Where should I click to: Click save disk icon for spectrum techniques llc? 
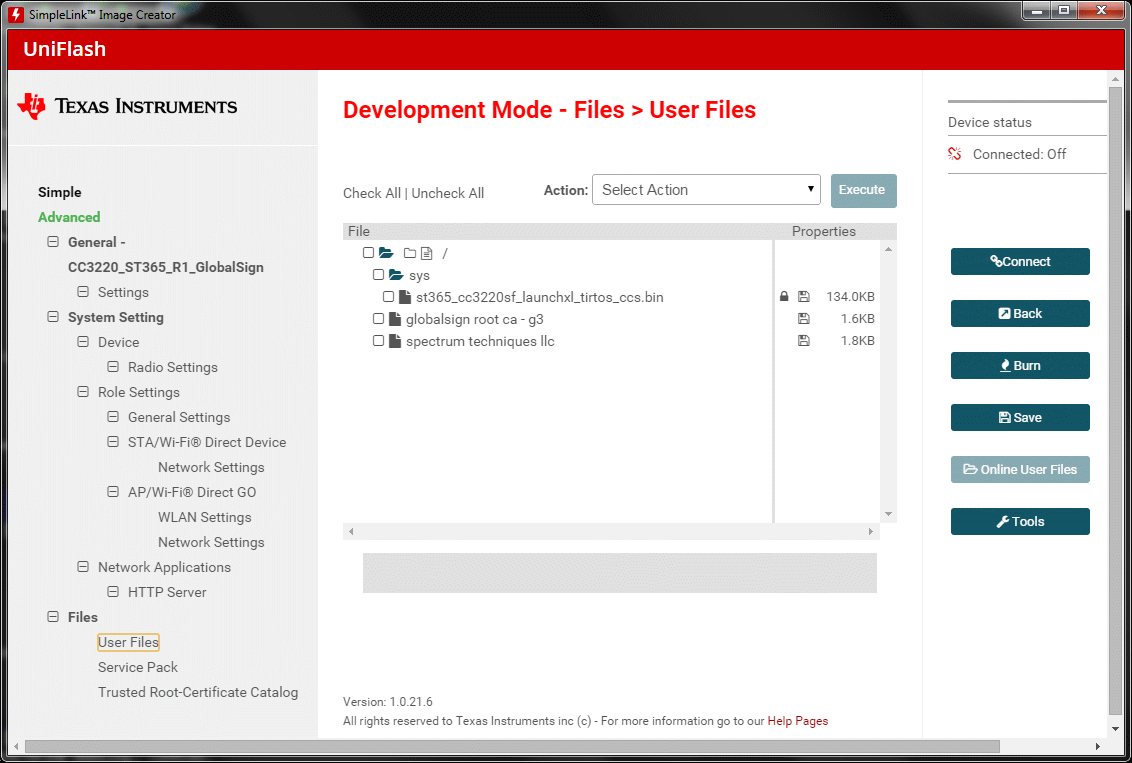[804, 340]
